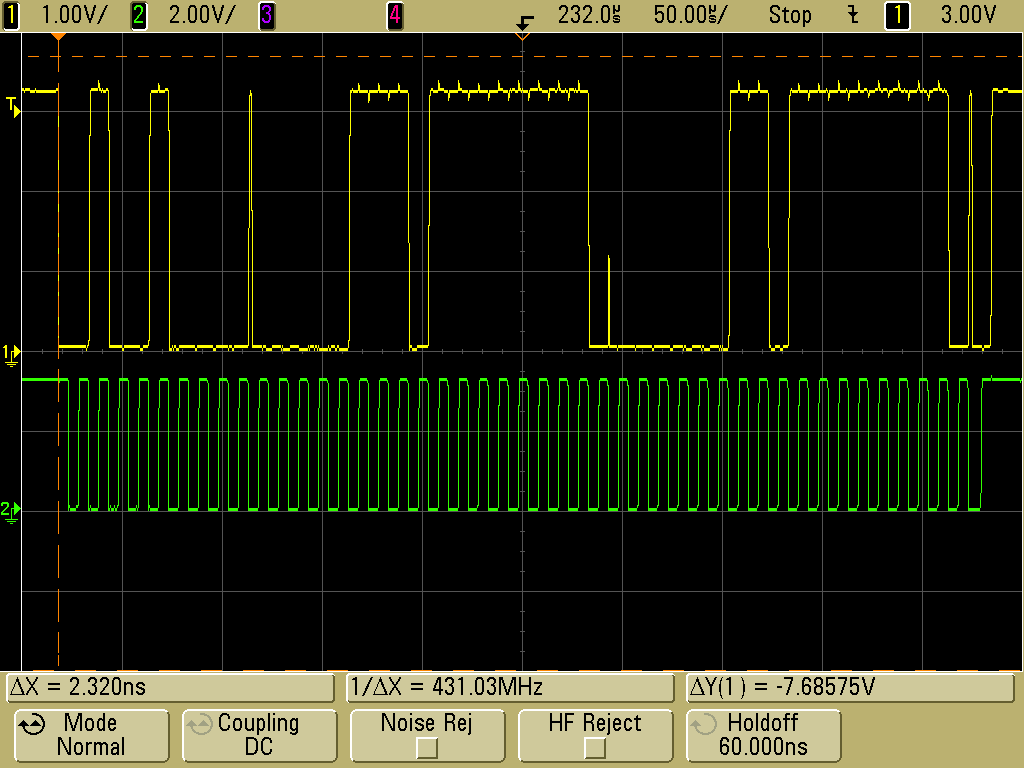
Task: Click channel 1 ground reference marker
Action: [11, 355]
